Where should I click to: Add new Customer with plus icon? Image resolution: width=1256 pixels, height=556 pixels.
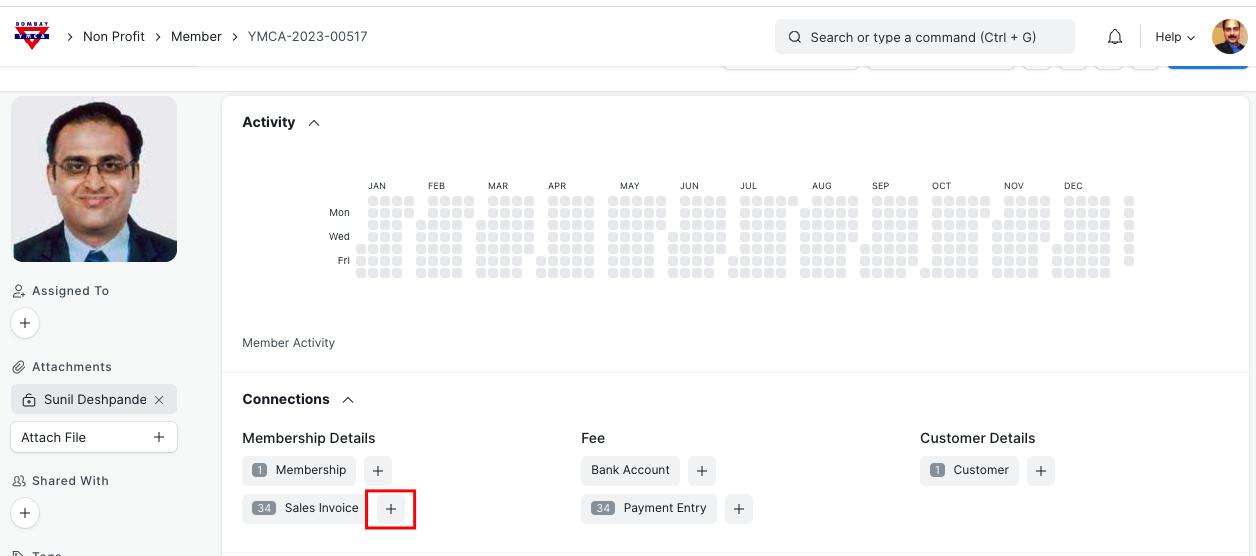coord(1040,471)
